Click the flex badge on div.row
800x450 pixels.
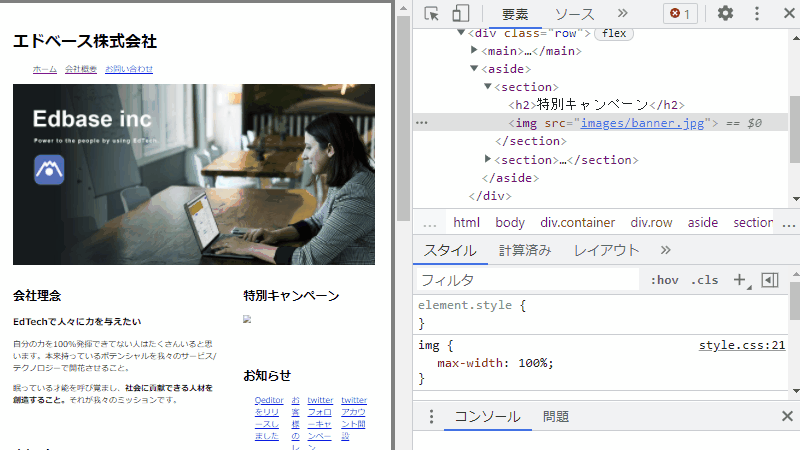tap(614, 34)
